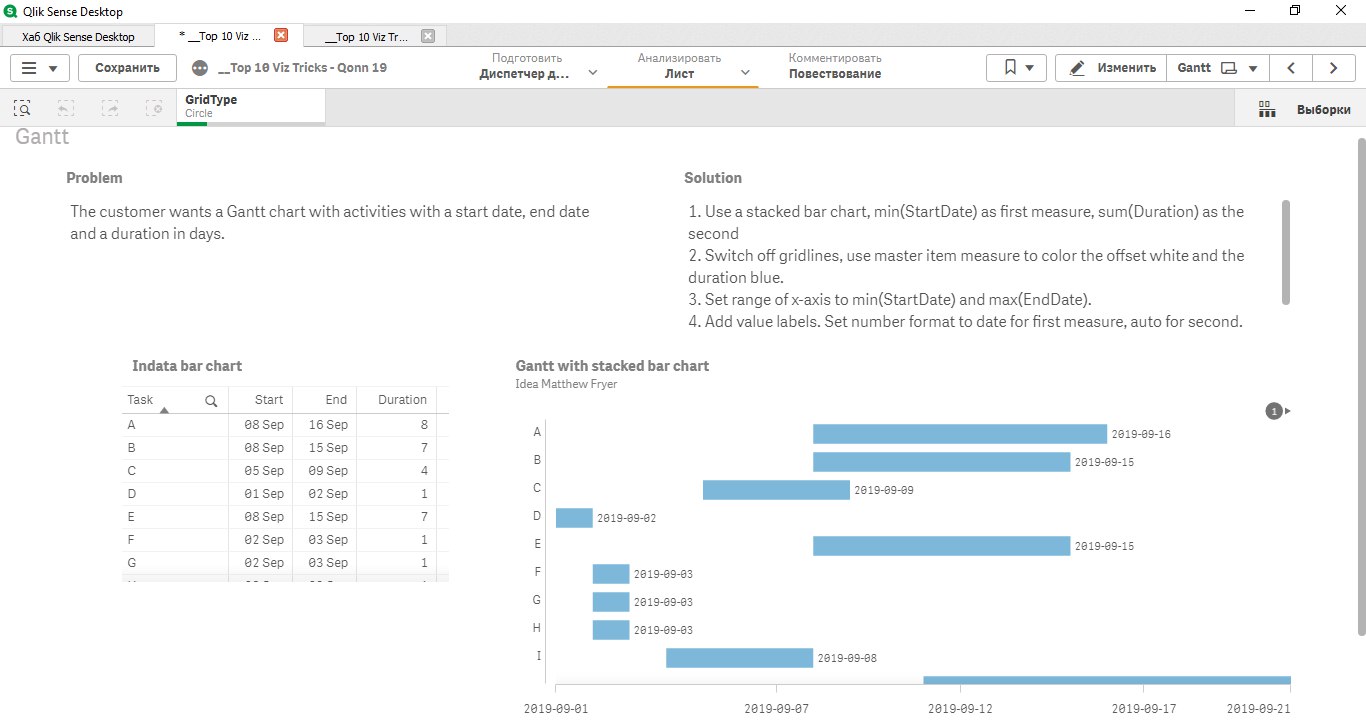Click the Gantt with stacked bar chart title
1366x728 pixels.
[x=612, y=366]
